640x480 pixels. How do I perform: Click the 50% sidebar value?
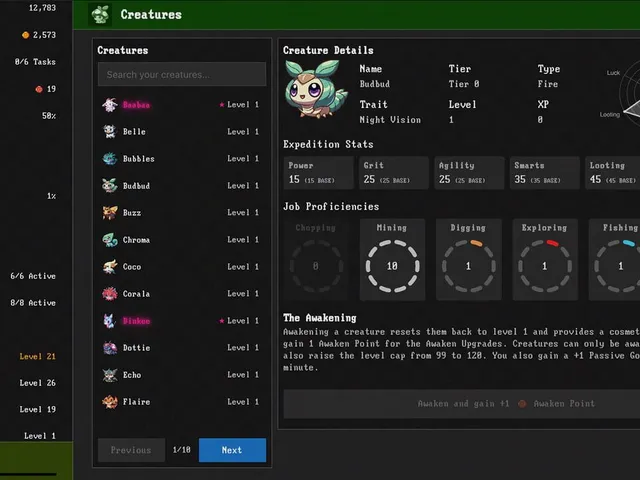tap(49, 116)
